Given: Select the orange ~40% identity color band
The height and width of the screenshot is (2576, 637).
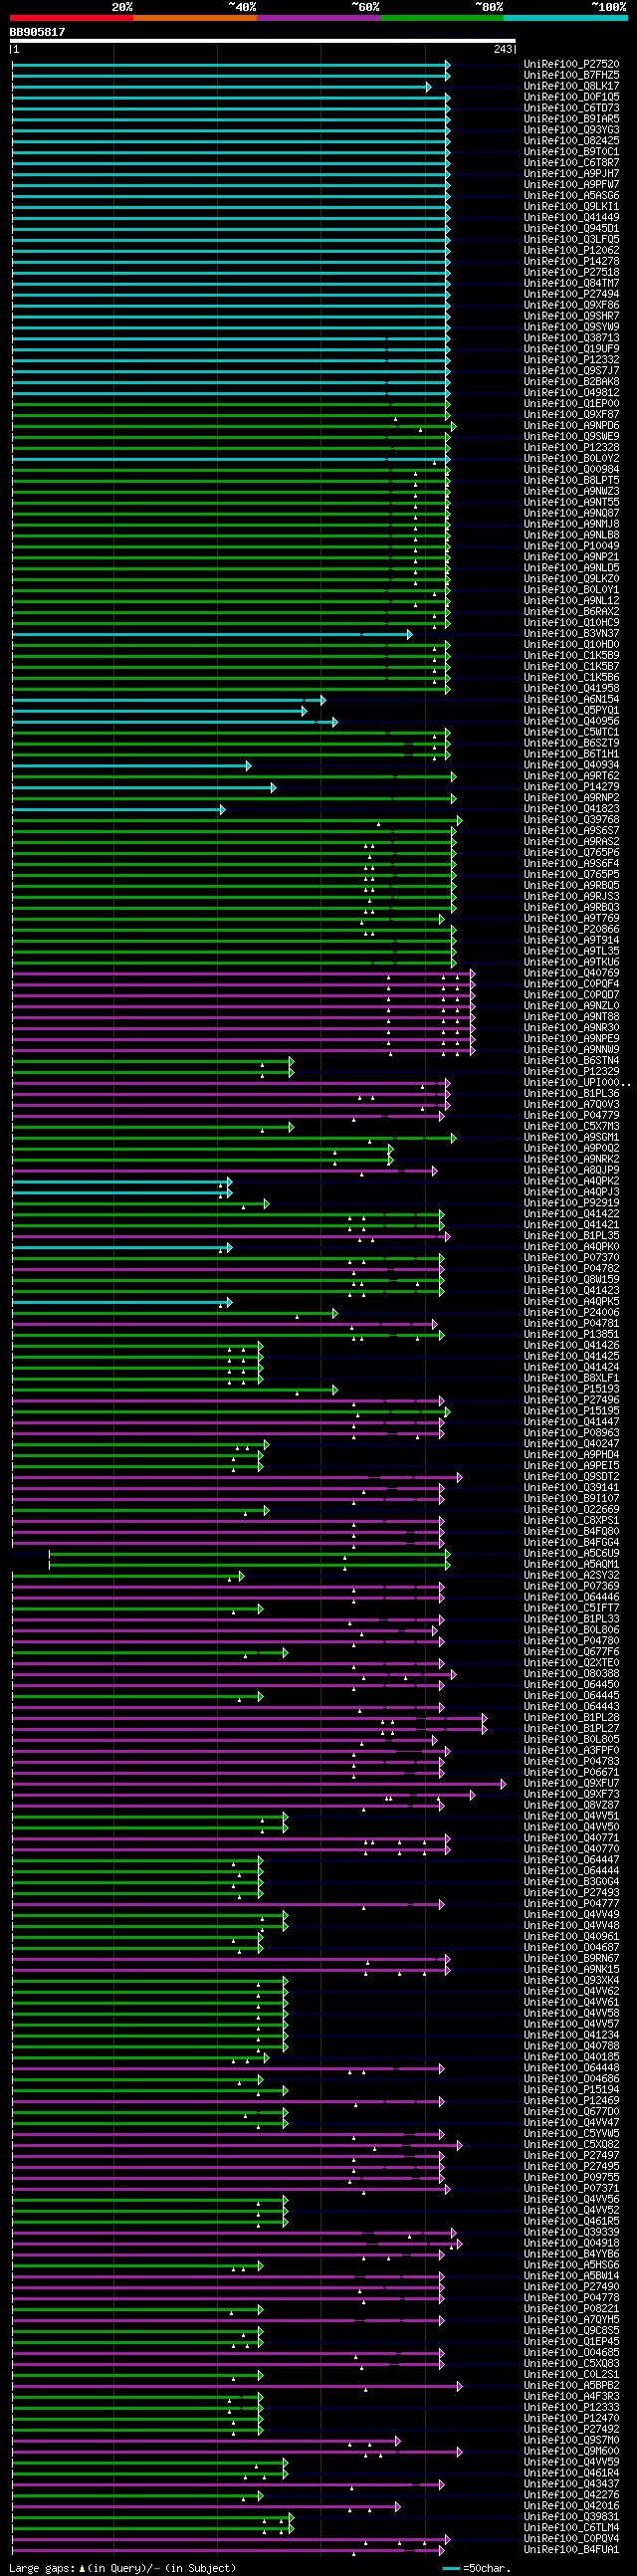Looking at the screenshot, I should tap(195, 18).
